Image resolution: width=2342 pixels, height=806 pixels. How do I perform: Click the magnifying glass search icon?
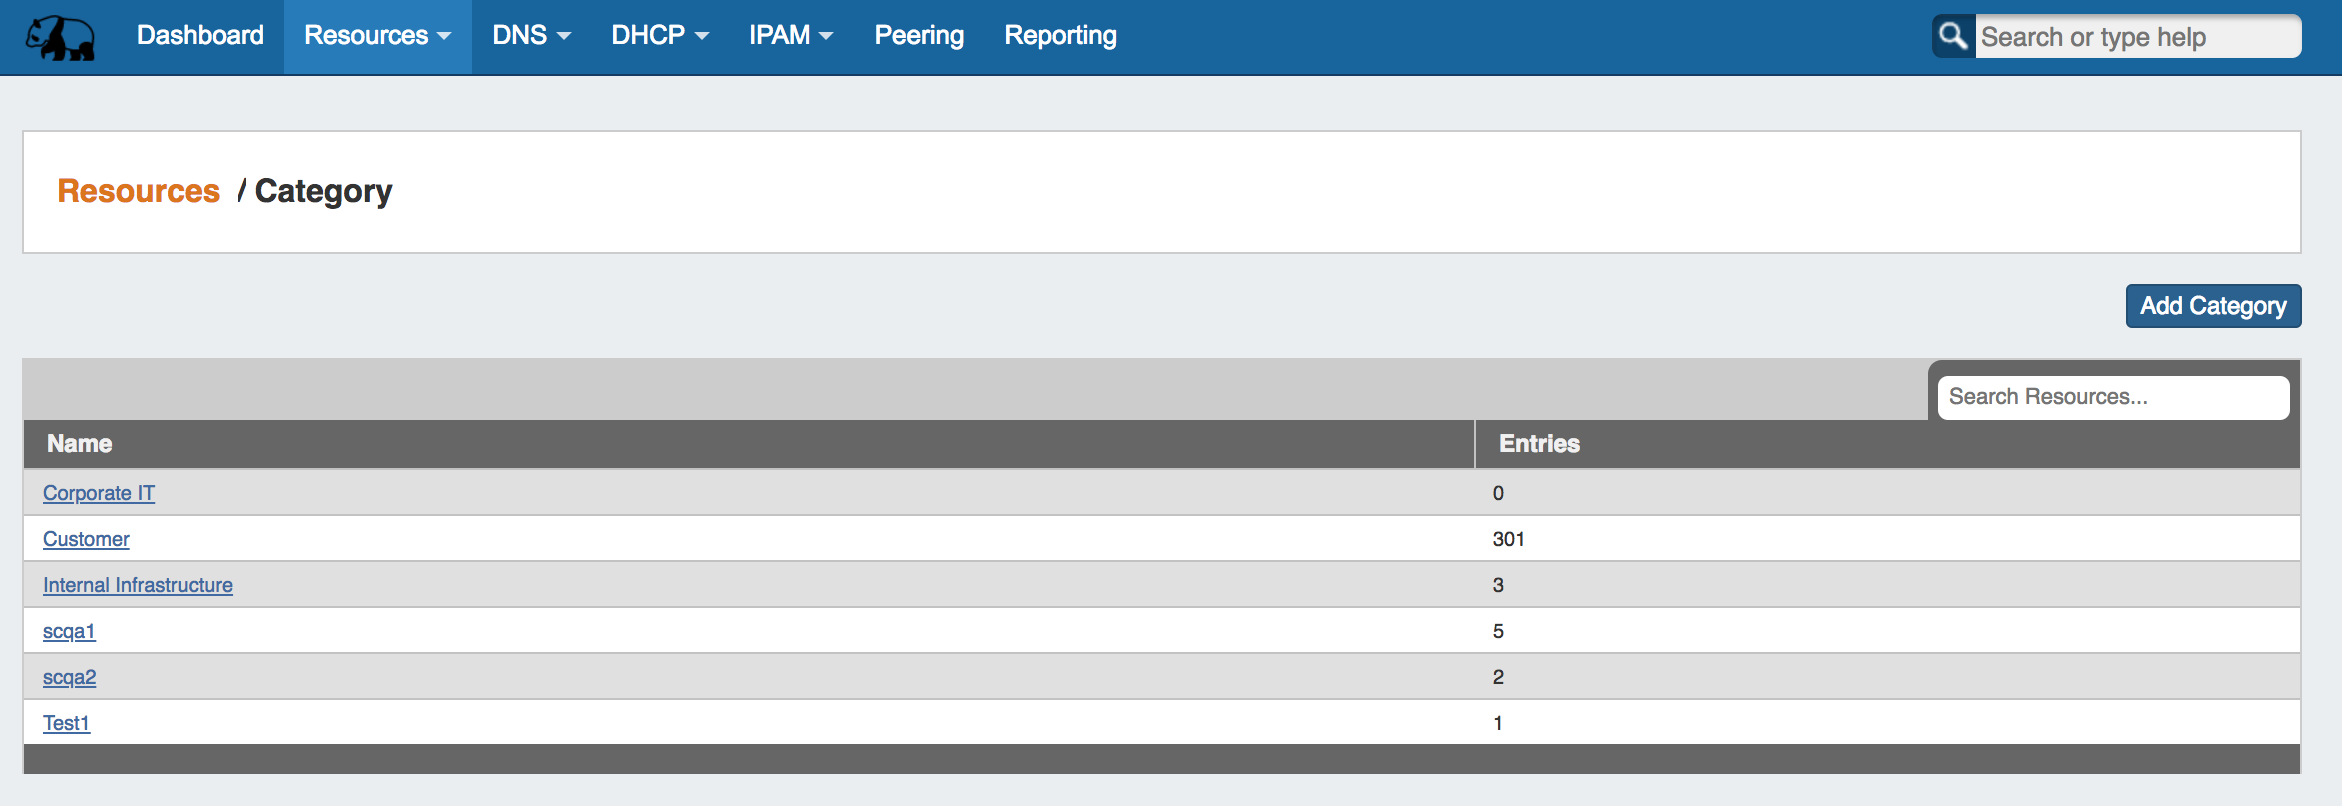[1952, 37]
